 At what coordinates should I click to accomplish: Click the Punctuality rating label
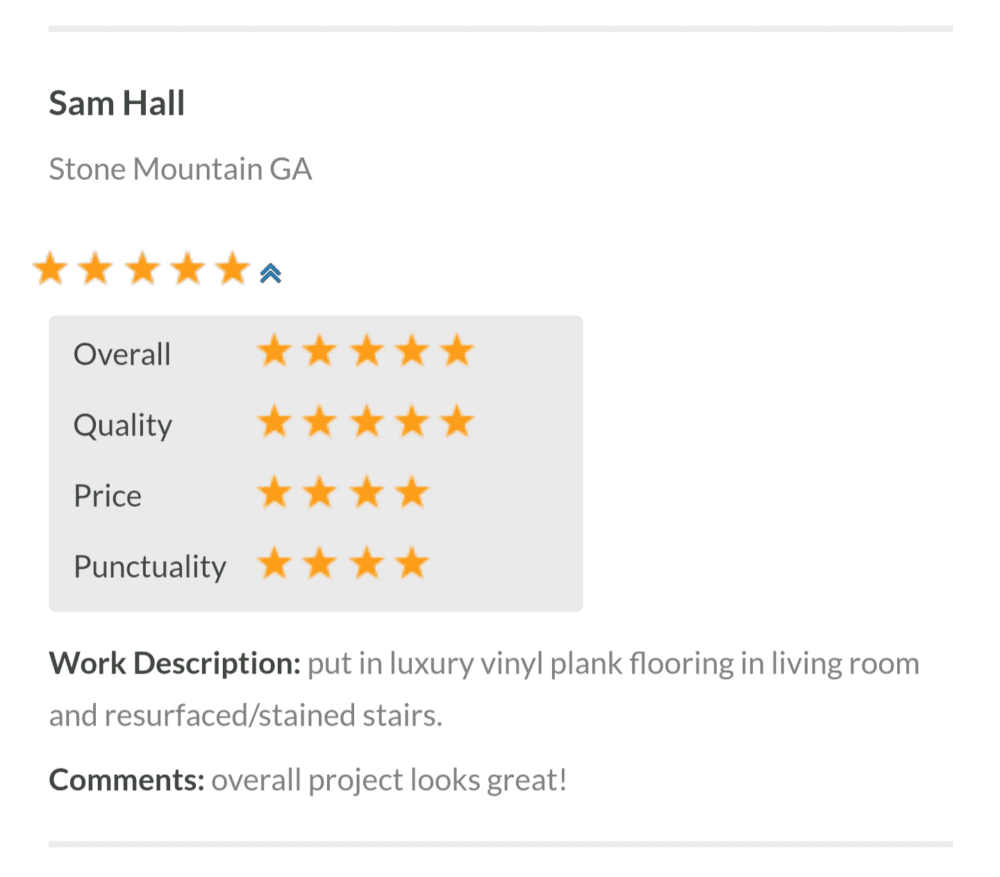pos(149,567)
